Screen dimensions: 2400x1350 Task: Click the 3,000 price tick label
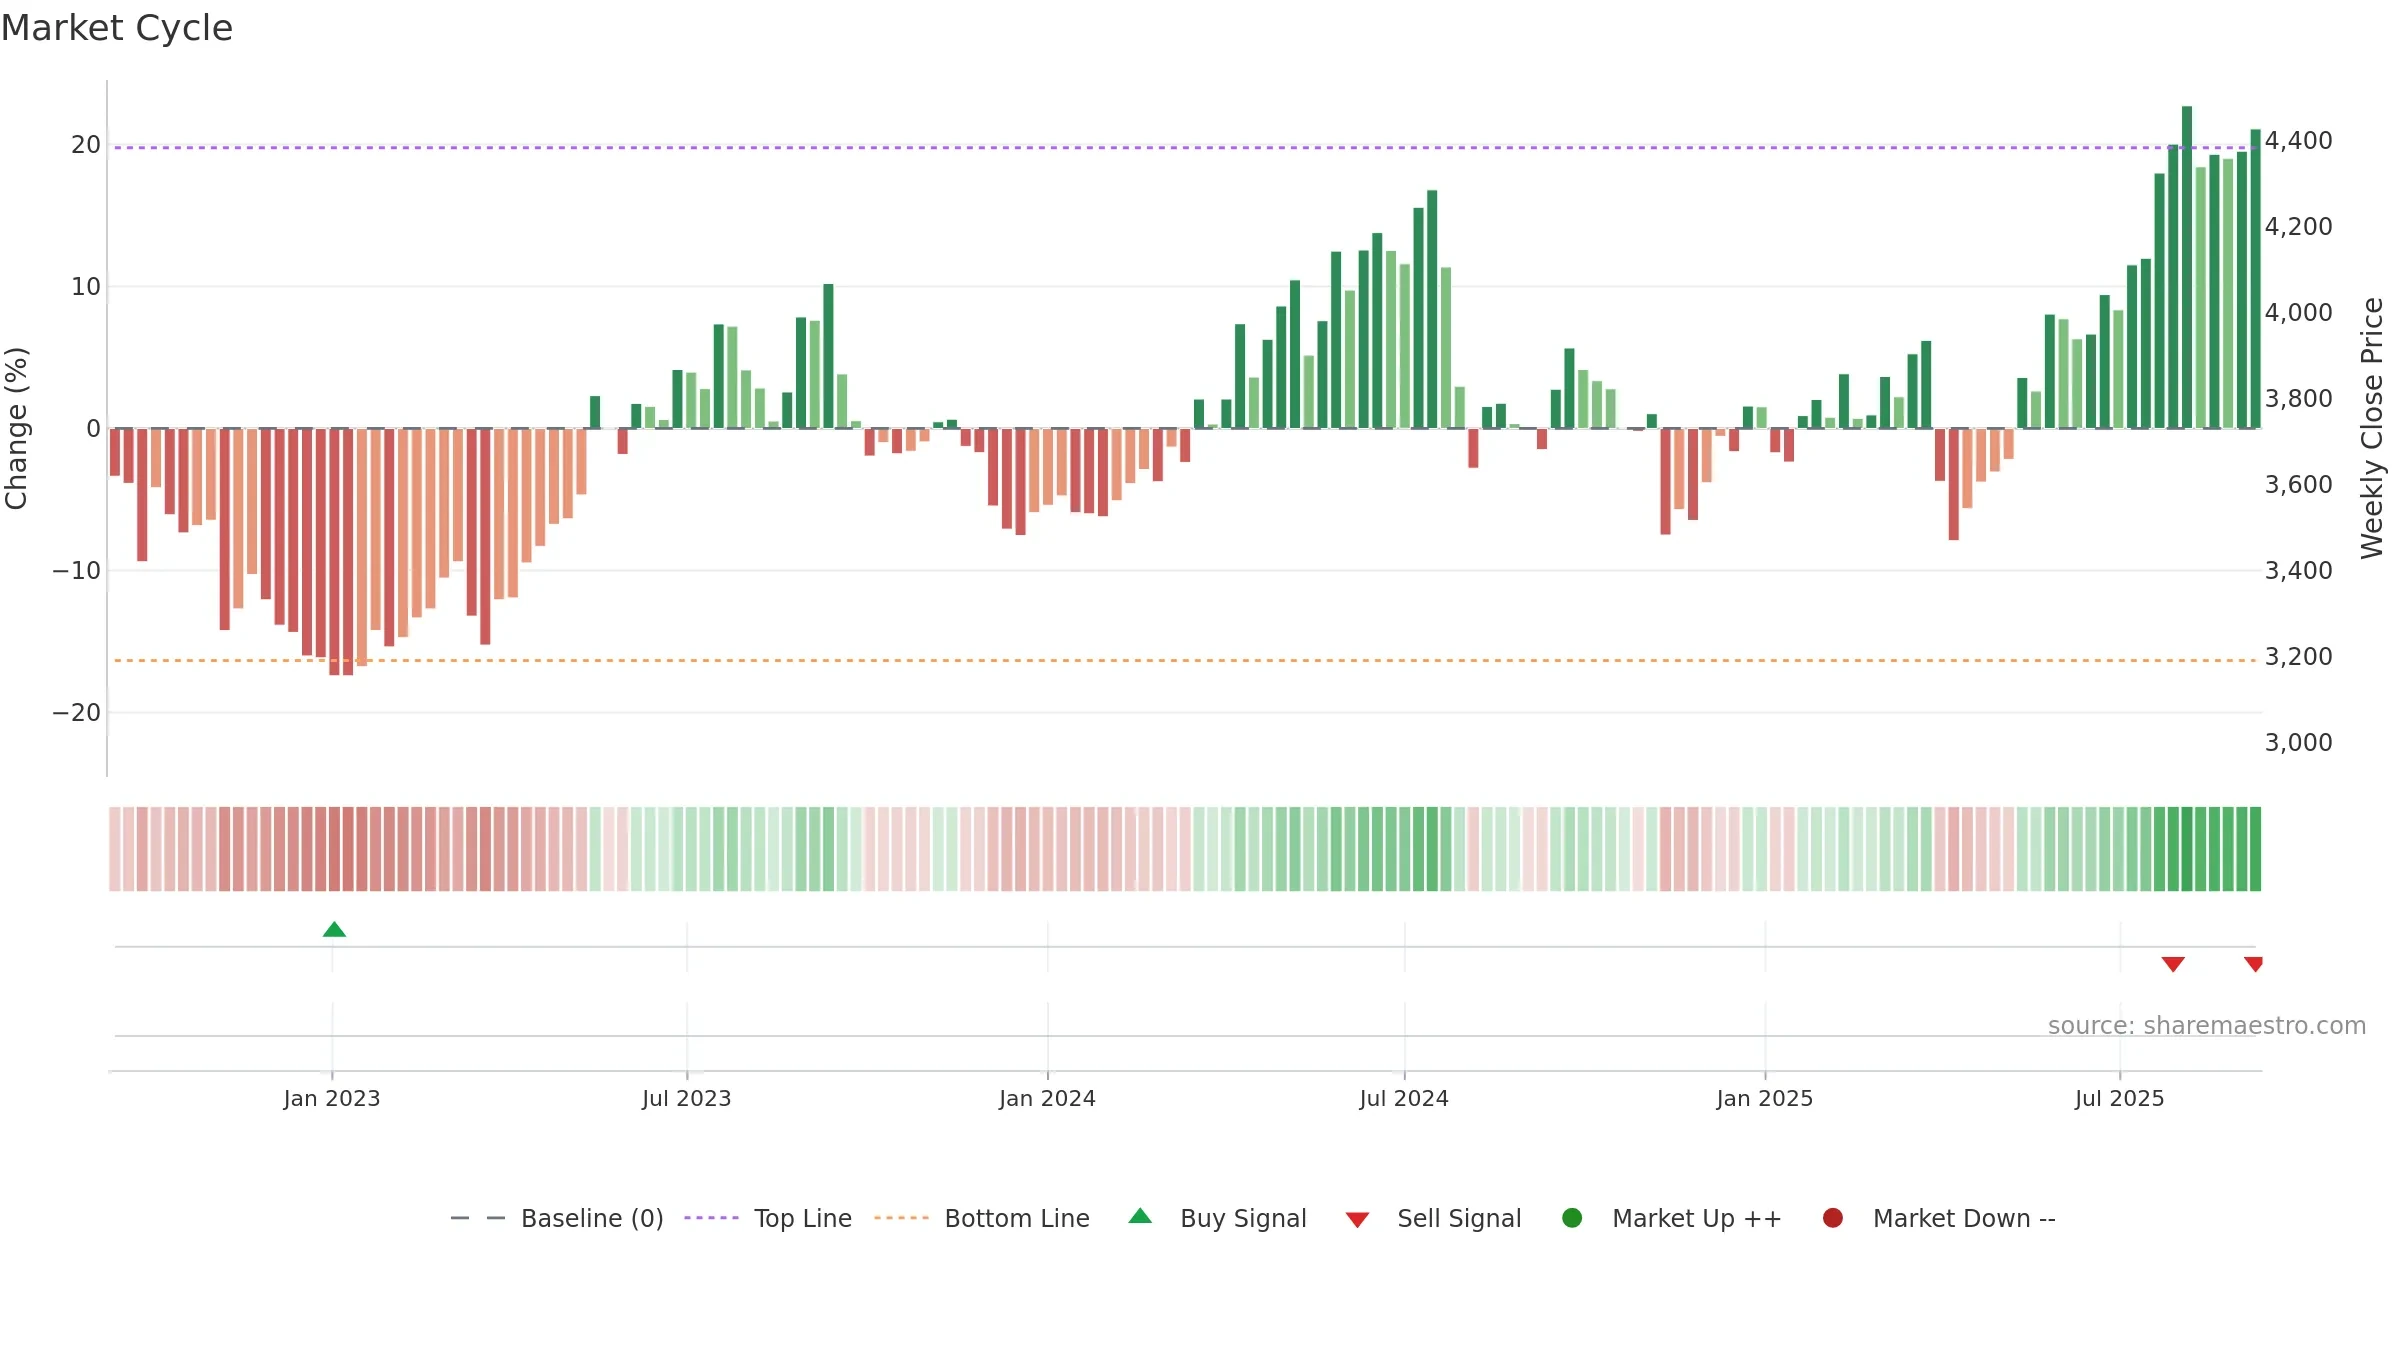click(x=2298, y=742)
